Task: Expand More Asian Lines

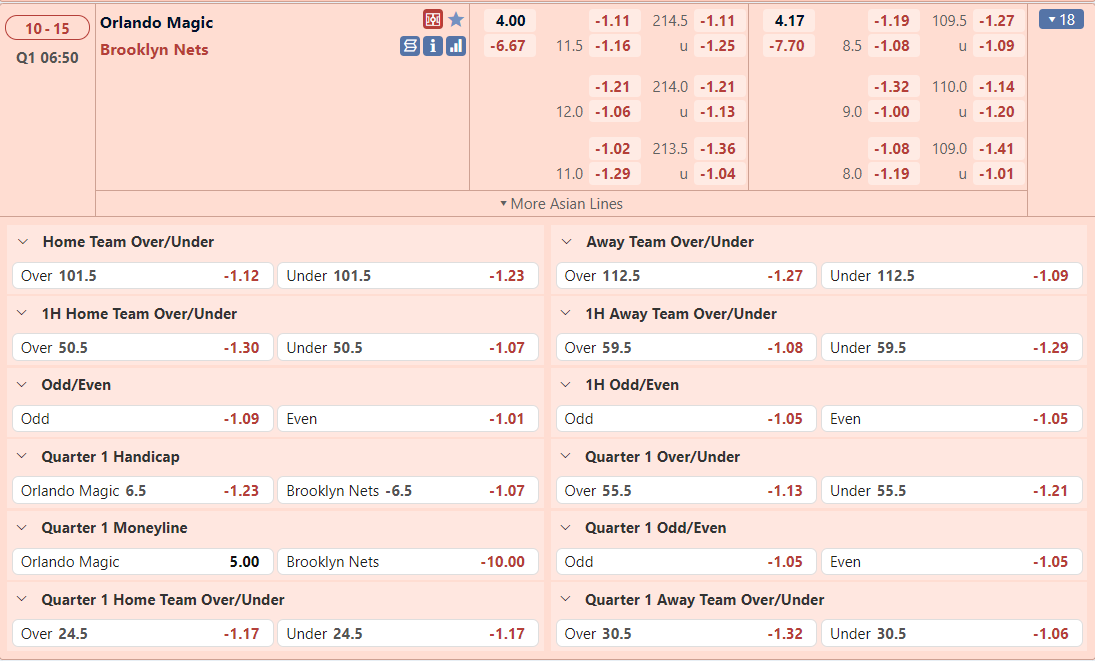Action: tap(561, 204)
